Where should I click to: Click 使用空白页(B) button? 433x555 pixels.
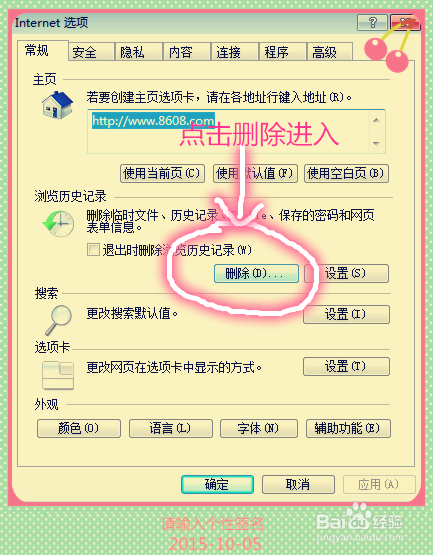pos(346,173)
